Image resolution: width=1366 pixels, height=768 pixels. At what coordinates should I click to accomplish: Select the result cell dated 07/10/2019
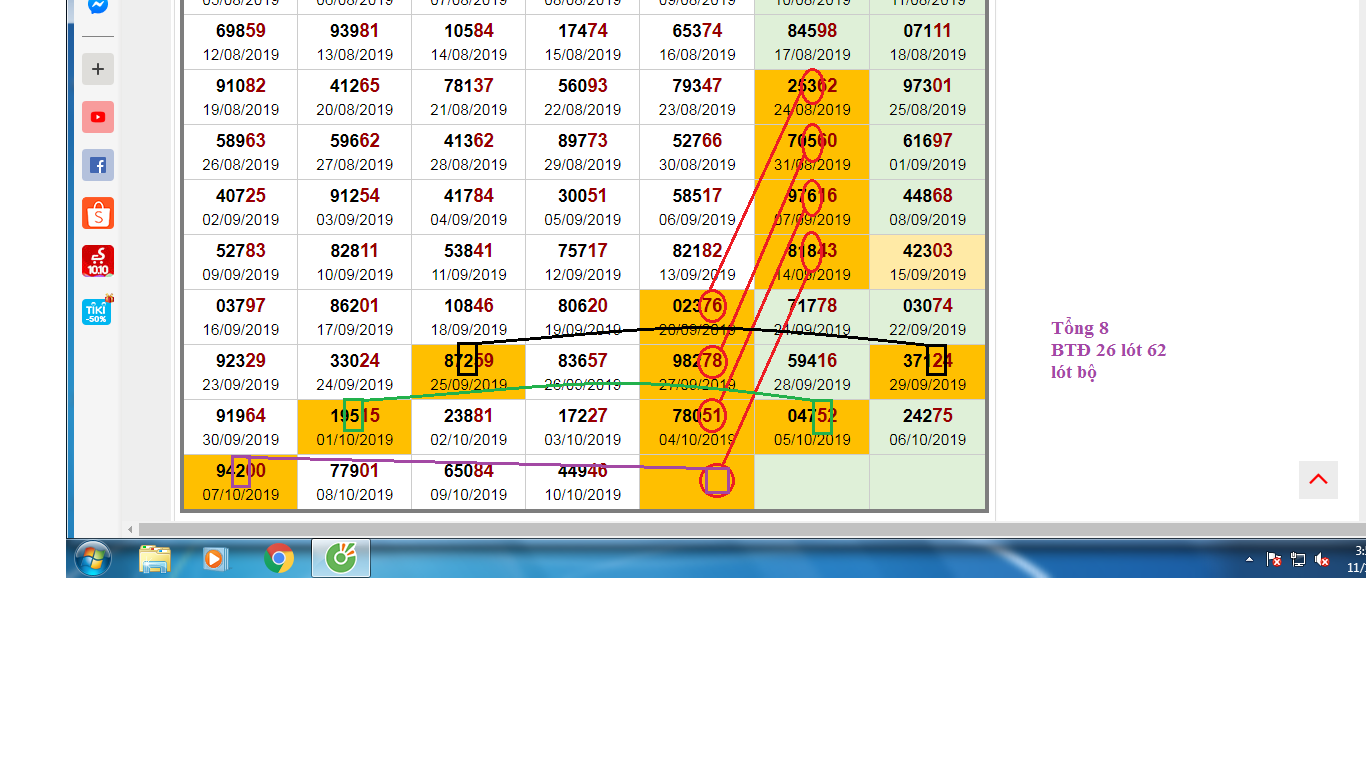(240, 482)
